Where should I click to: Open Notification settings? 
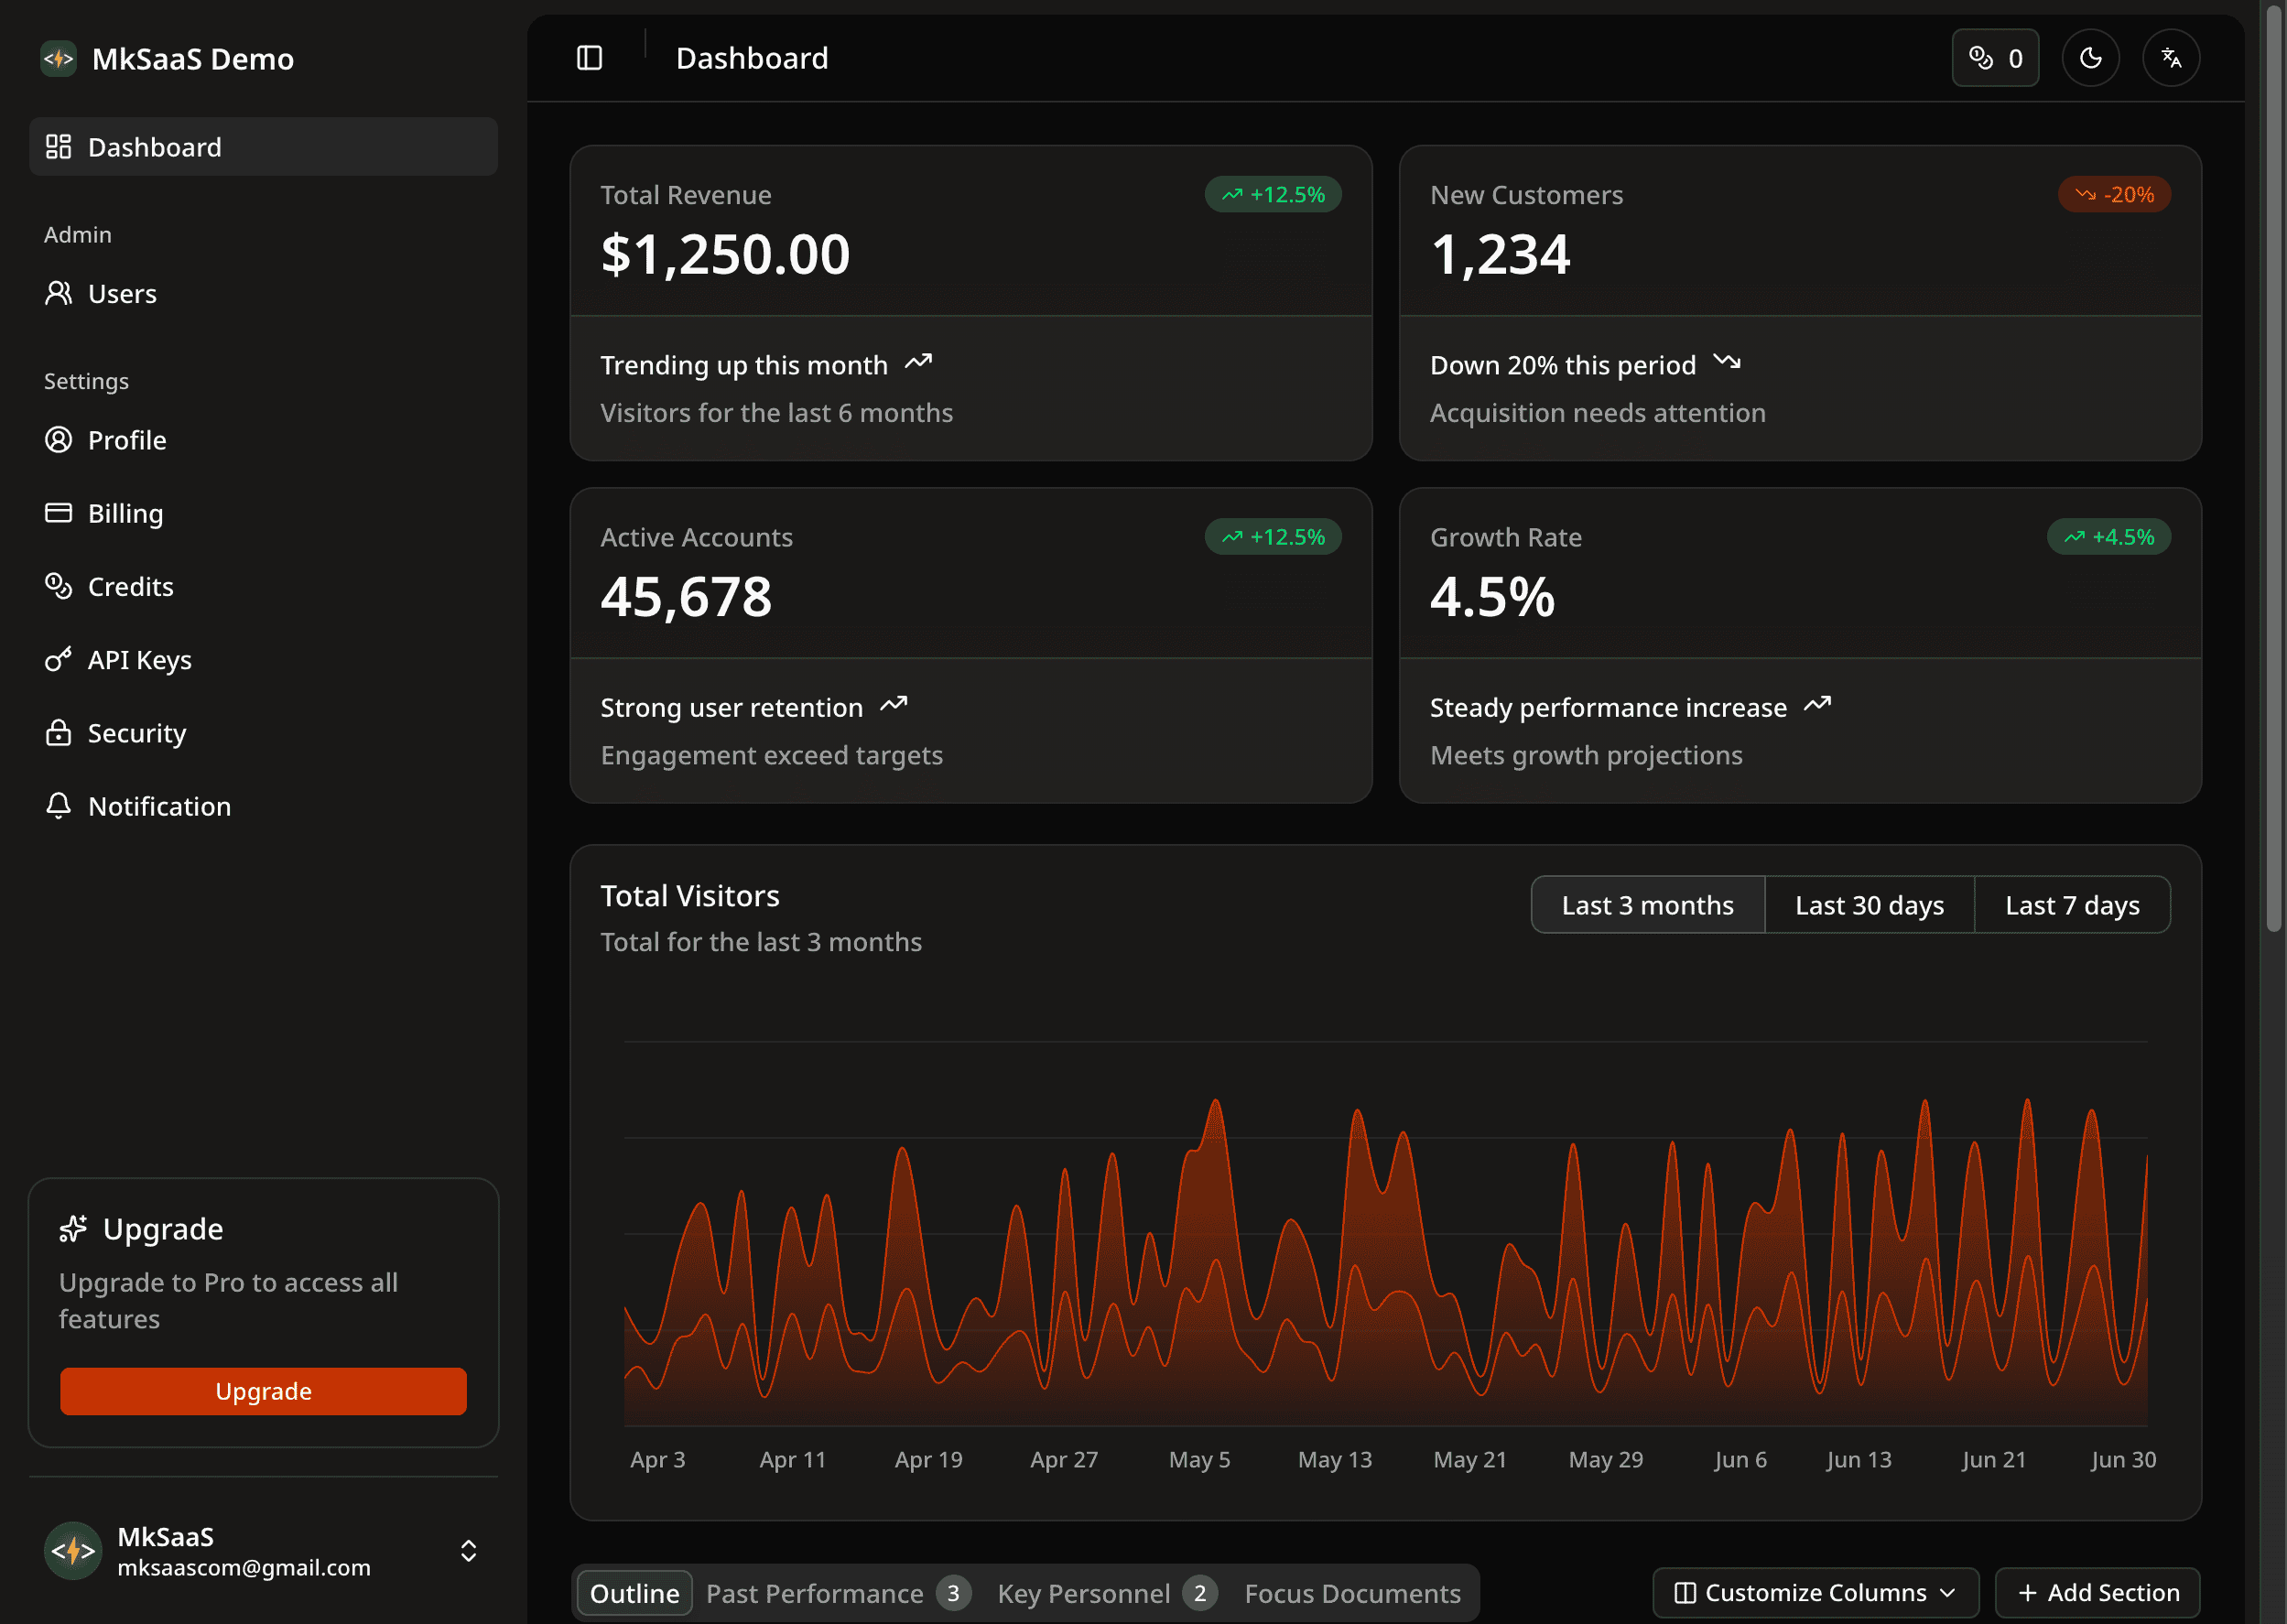coord(159,806)
